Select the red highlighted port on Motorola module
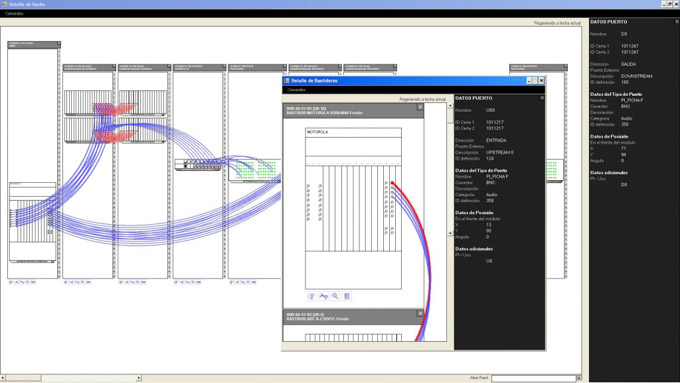This screenshot has height=383, width=680. click(x=392, y=183)
